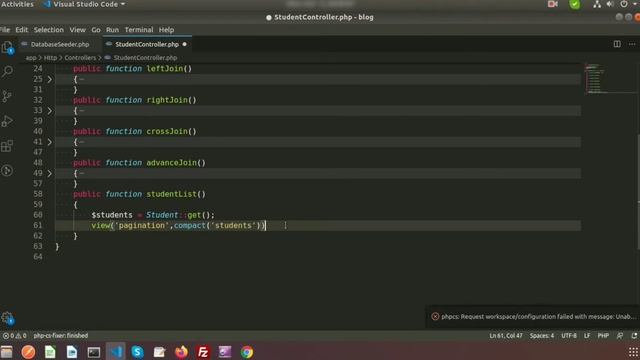Open the green check tray indicator
This screenshot has height=360, width=640.
(575, 4)
